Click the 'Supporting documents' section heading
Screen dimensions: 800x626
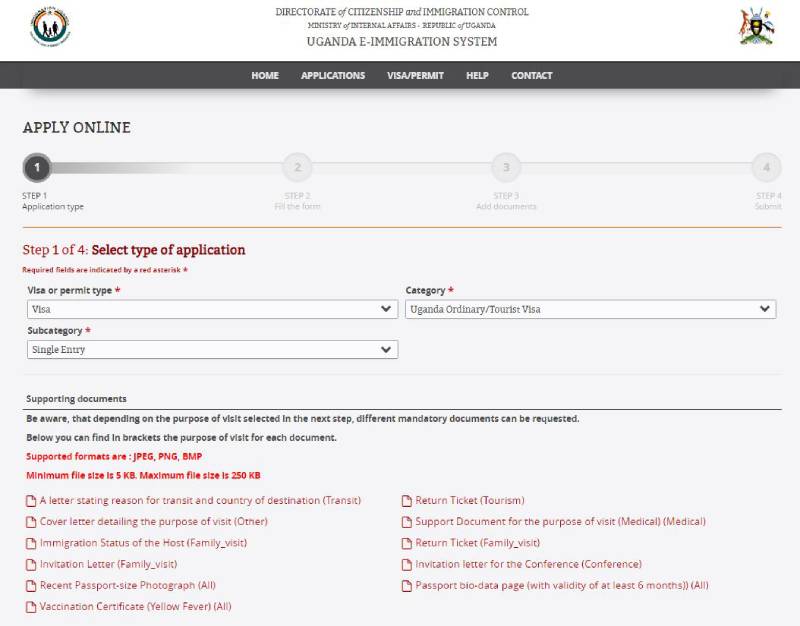pyautogui.click(x=77, y=399)
